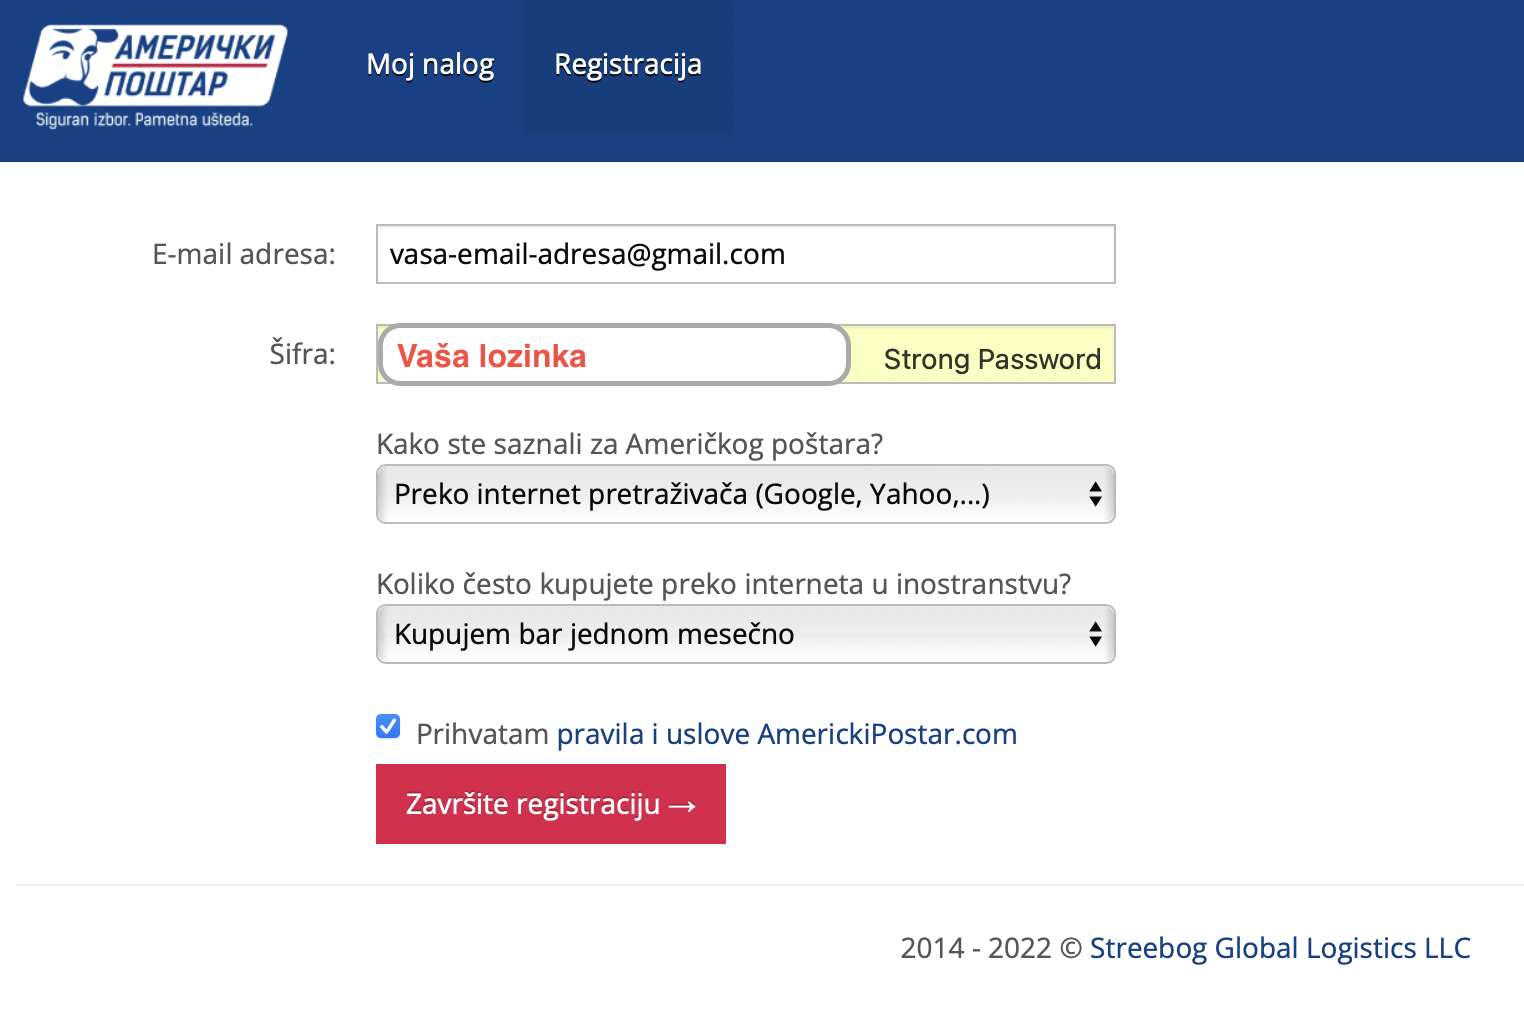Open the 'Koliko često kupujete' dropdown

coord(745,634)
